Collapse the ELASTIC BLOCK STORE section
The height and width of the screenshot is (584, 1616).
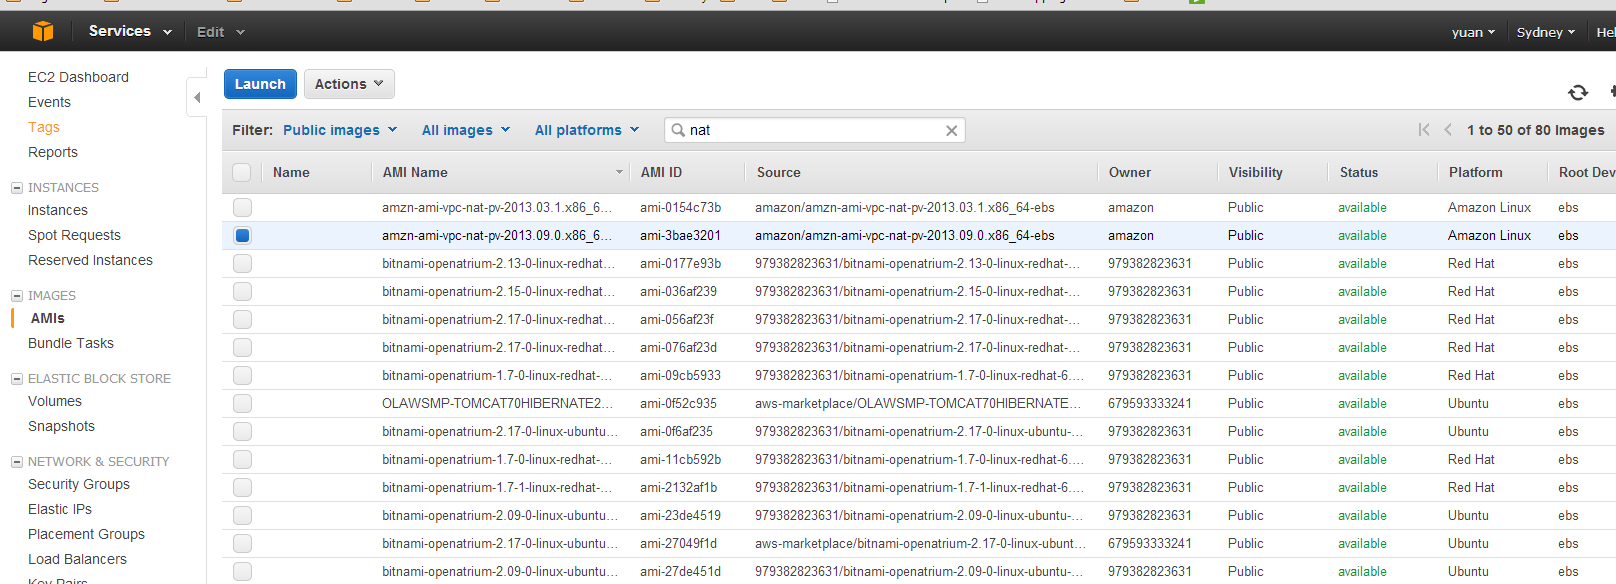coord(16,379)
